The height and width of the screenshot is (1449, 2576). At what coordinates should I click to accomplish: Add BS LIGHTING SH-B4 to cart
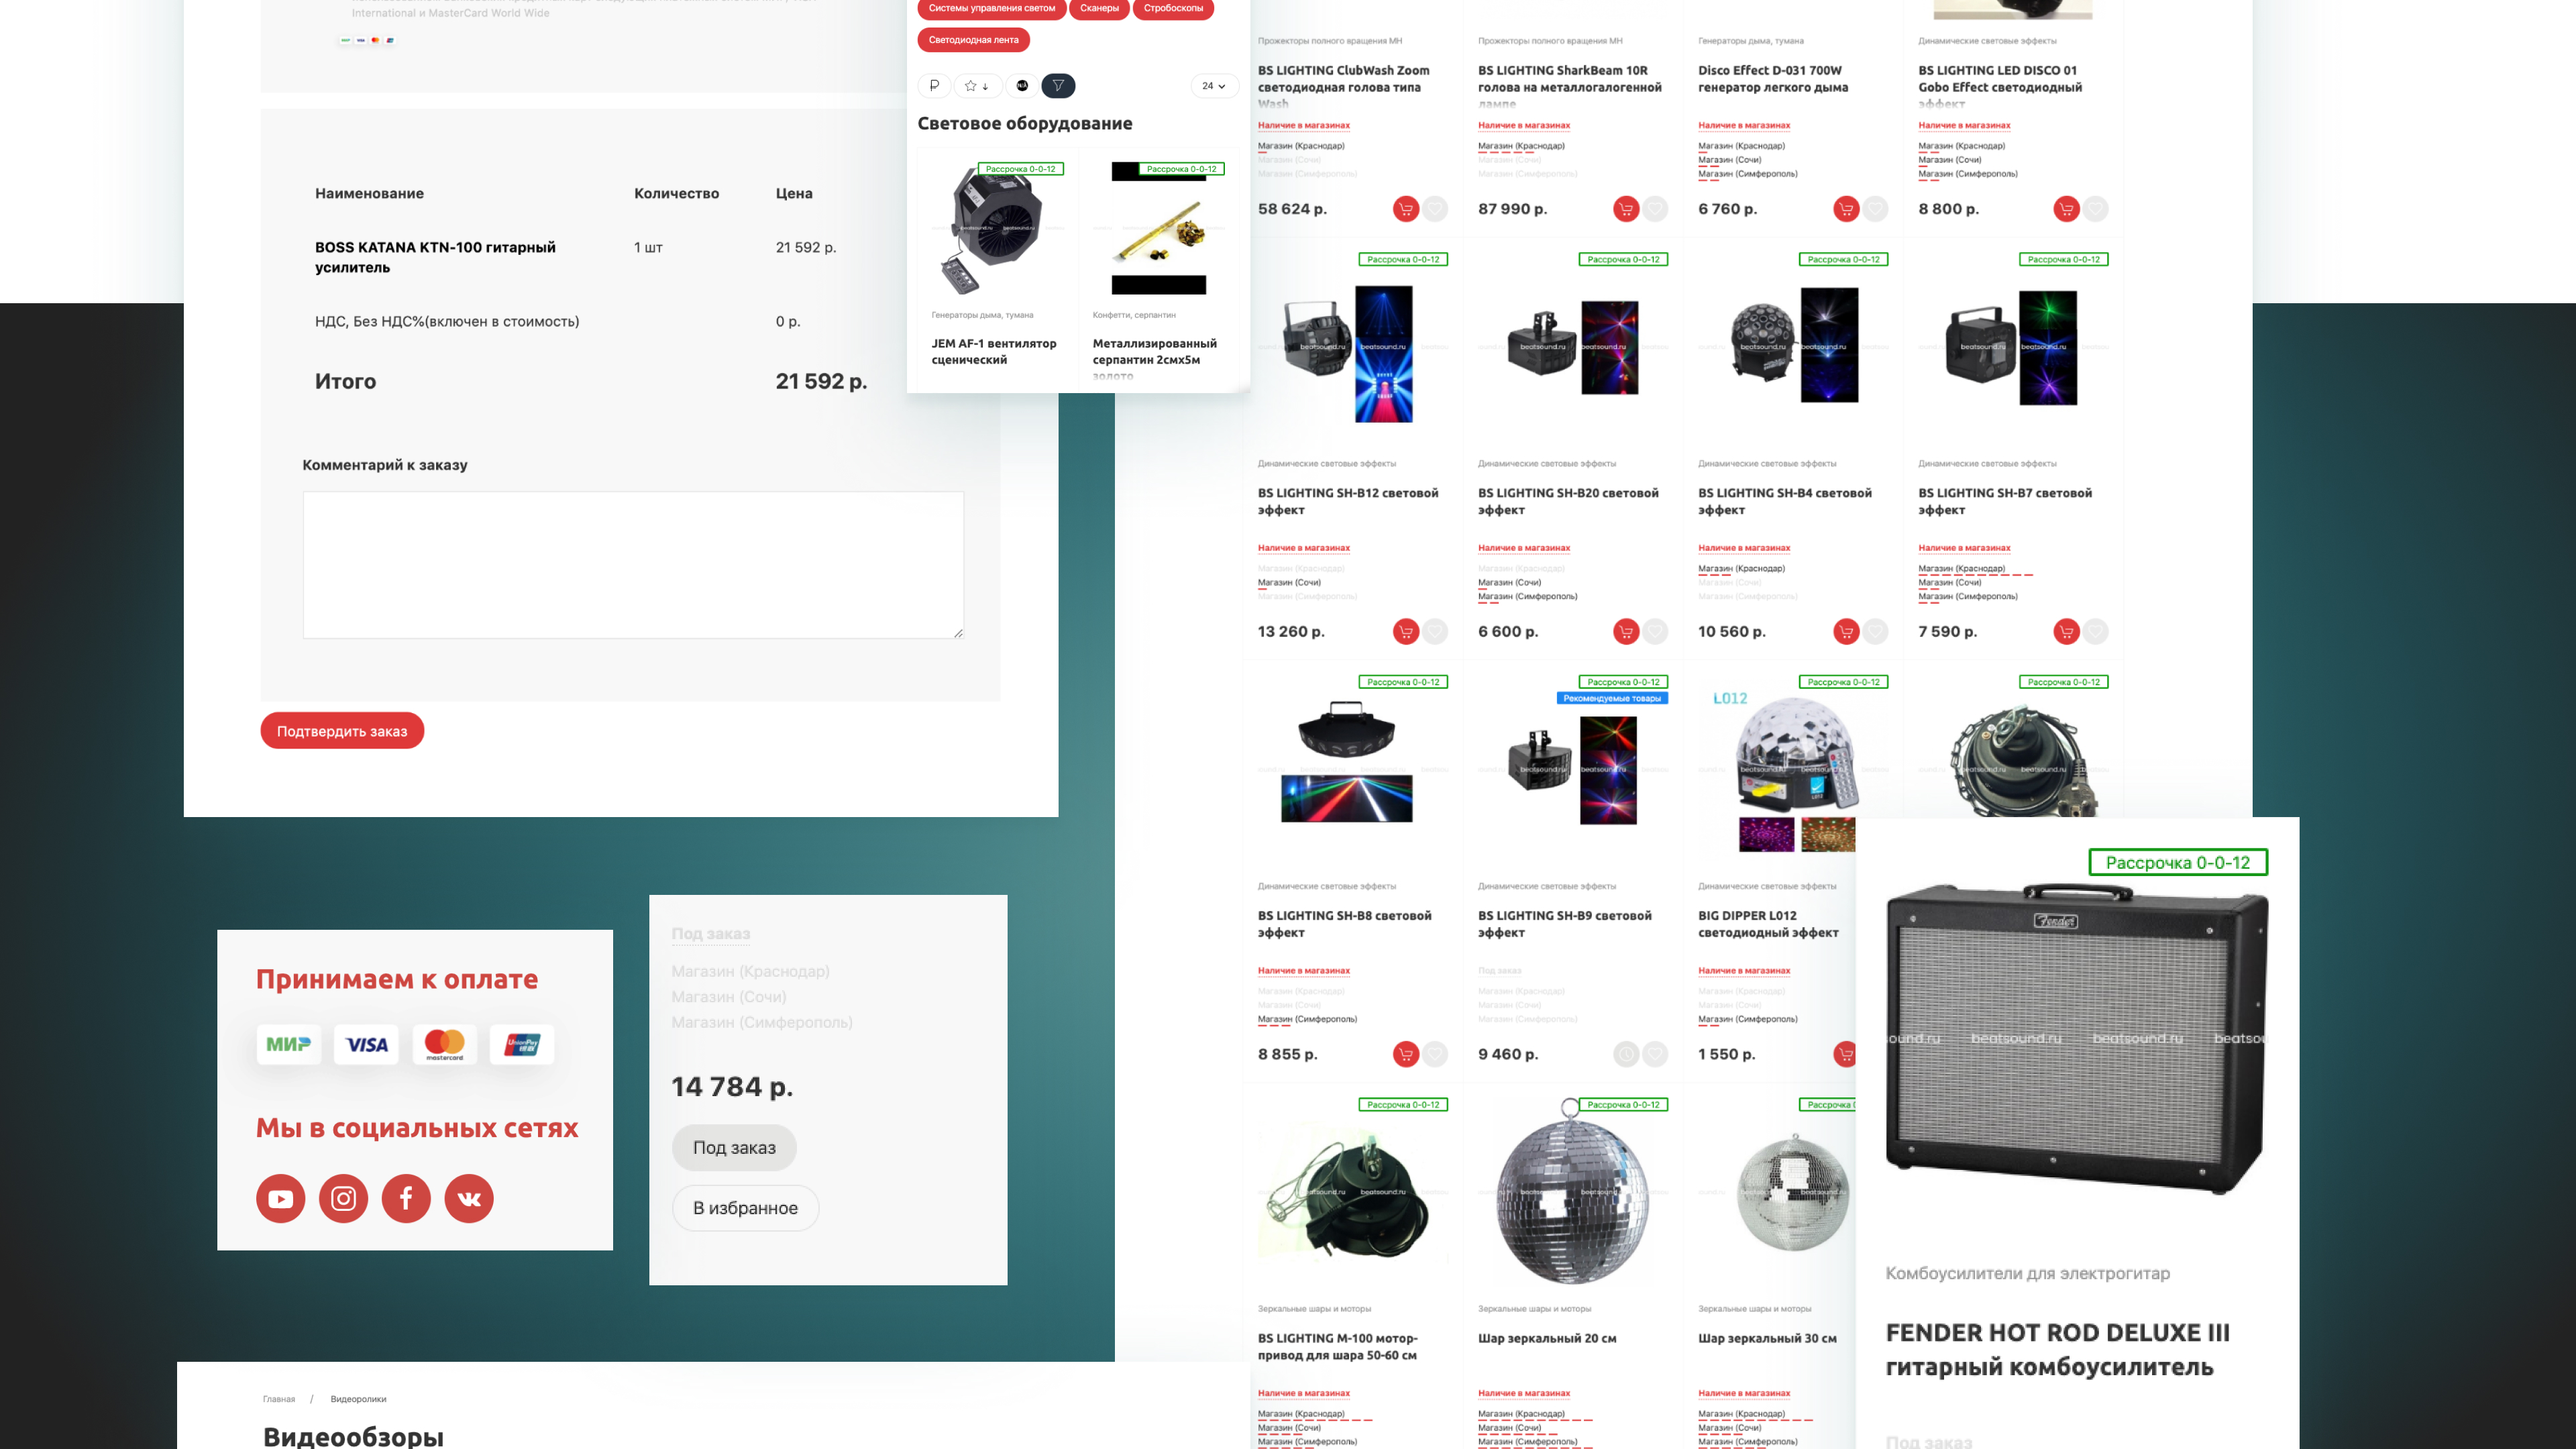(1846, 632)
